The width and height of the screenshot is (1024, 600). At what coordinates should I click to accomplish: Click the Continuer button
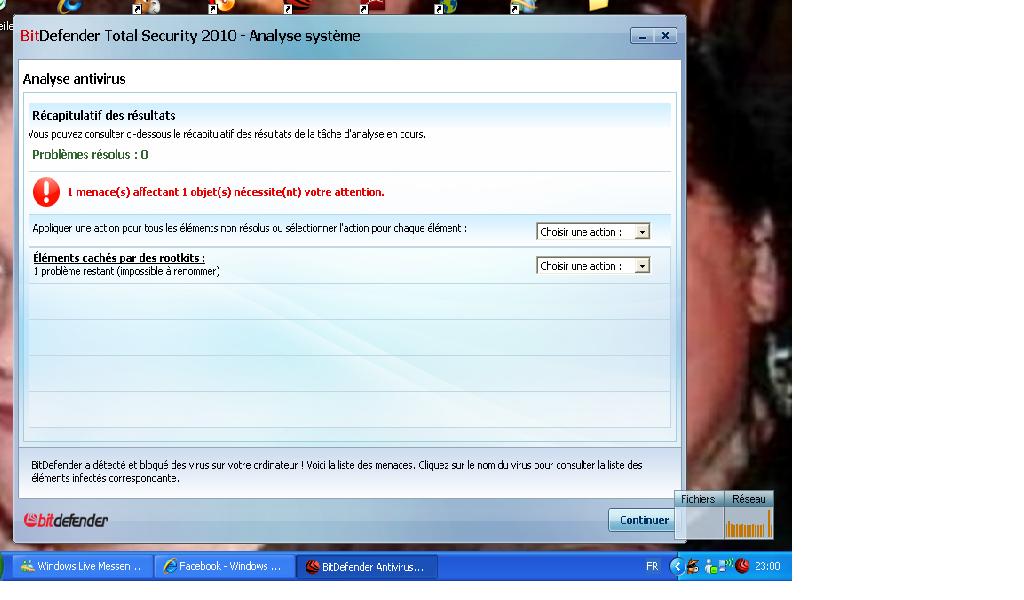[x=644, y=520]
